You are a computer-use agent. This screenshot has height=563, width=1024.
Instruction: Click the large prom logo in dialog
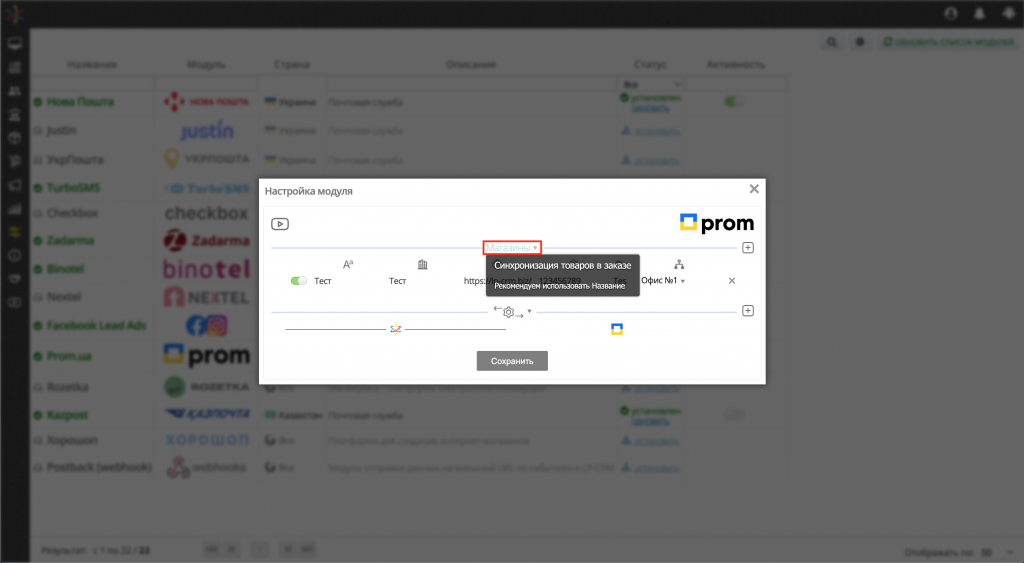click(716, 223)
